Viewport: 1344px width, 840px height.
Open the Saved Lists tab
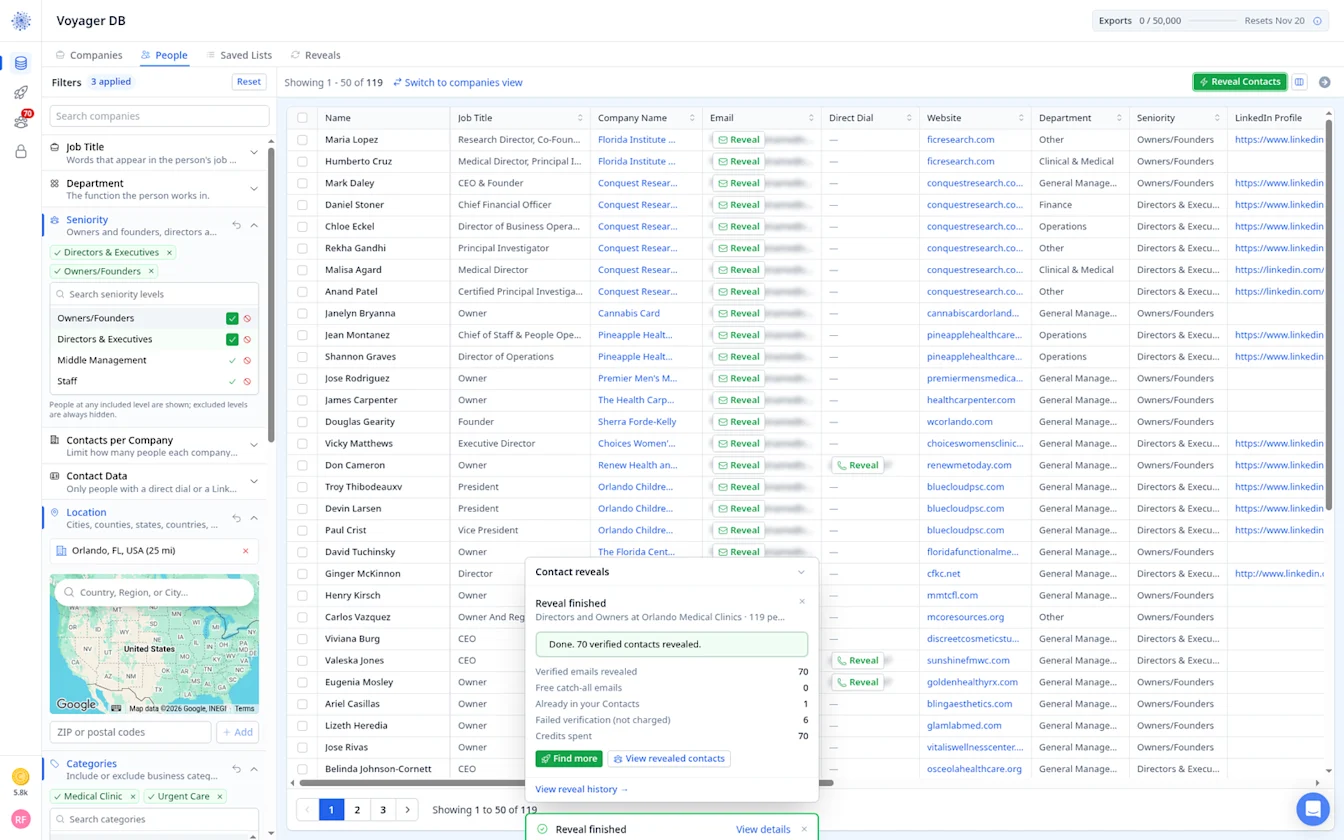(x=239, y=55)
